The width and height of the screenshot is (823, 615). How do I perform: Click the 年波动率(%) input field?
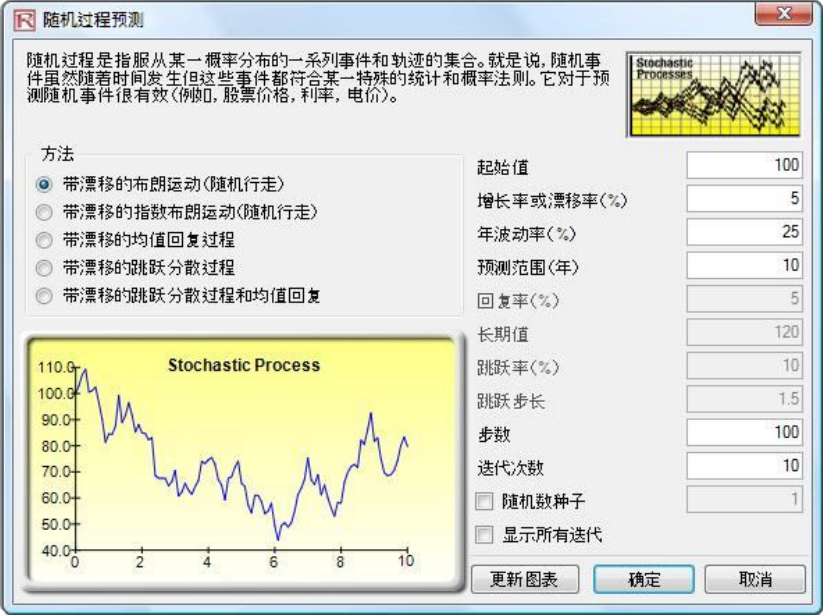point(744,232)
